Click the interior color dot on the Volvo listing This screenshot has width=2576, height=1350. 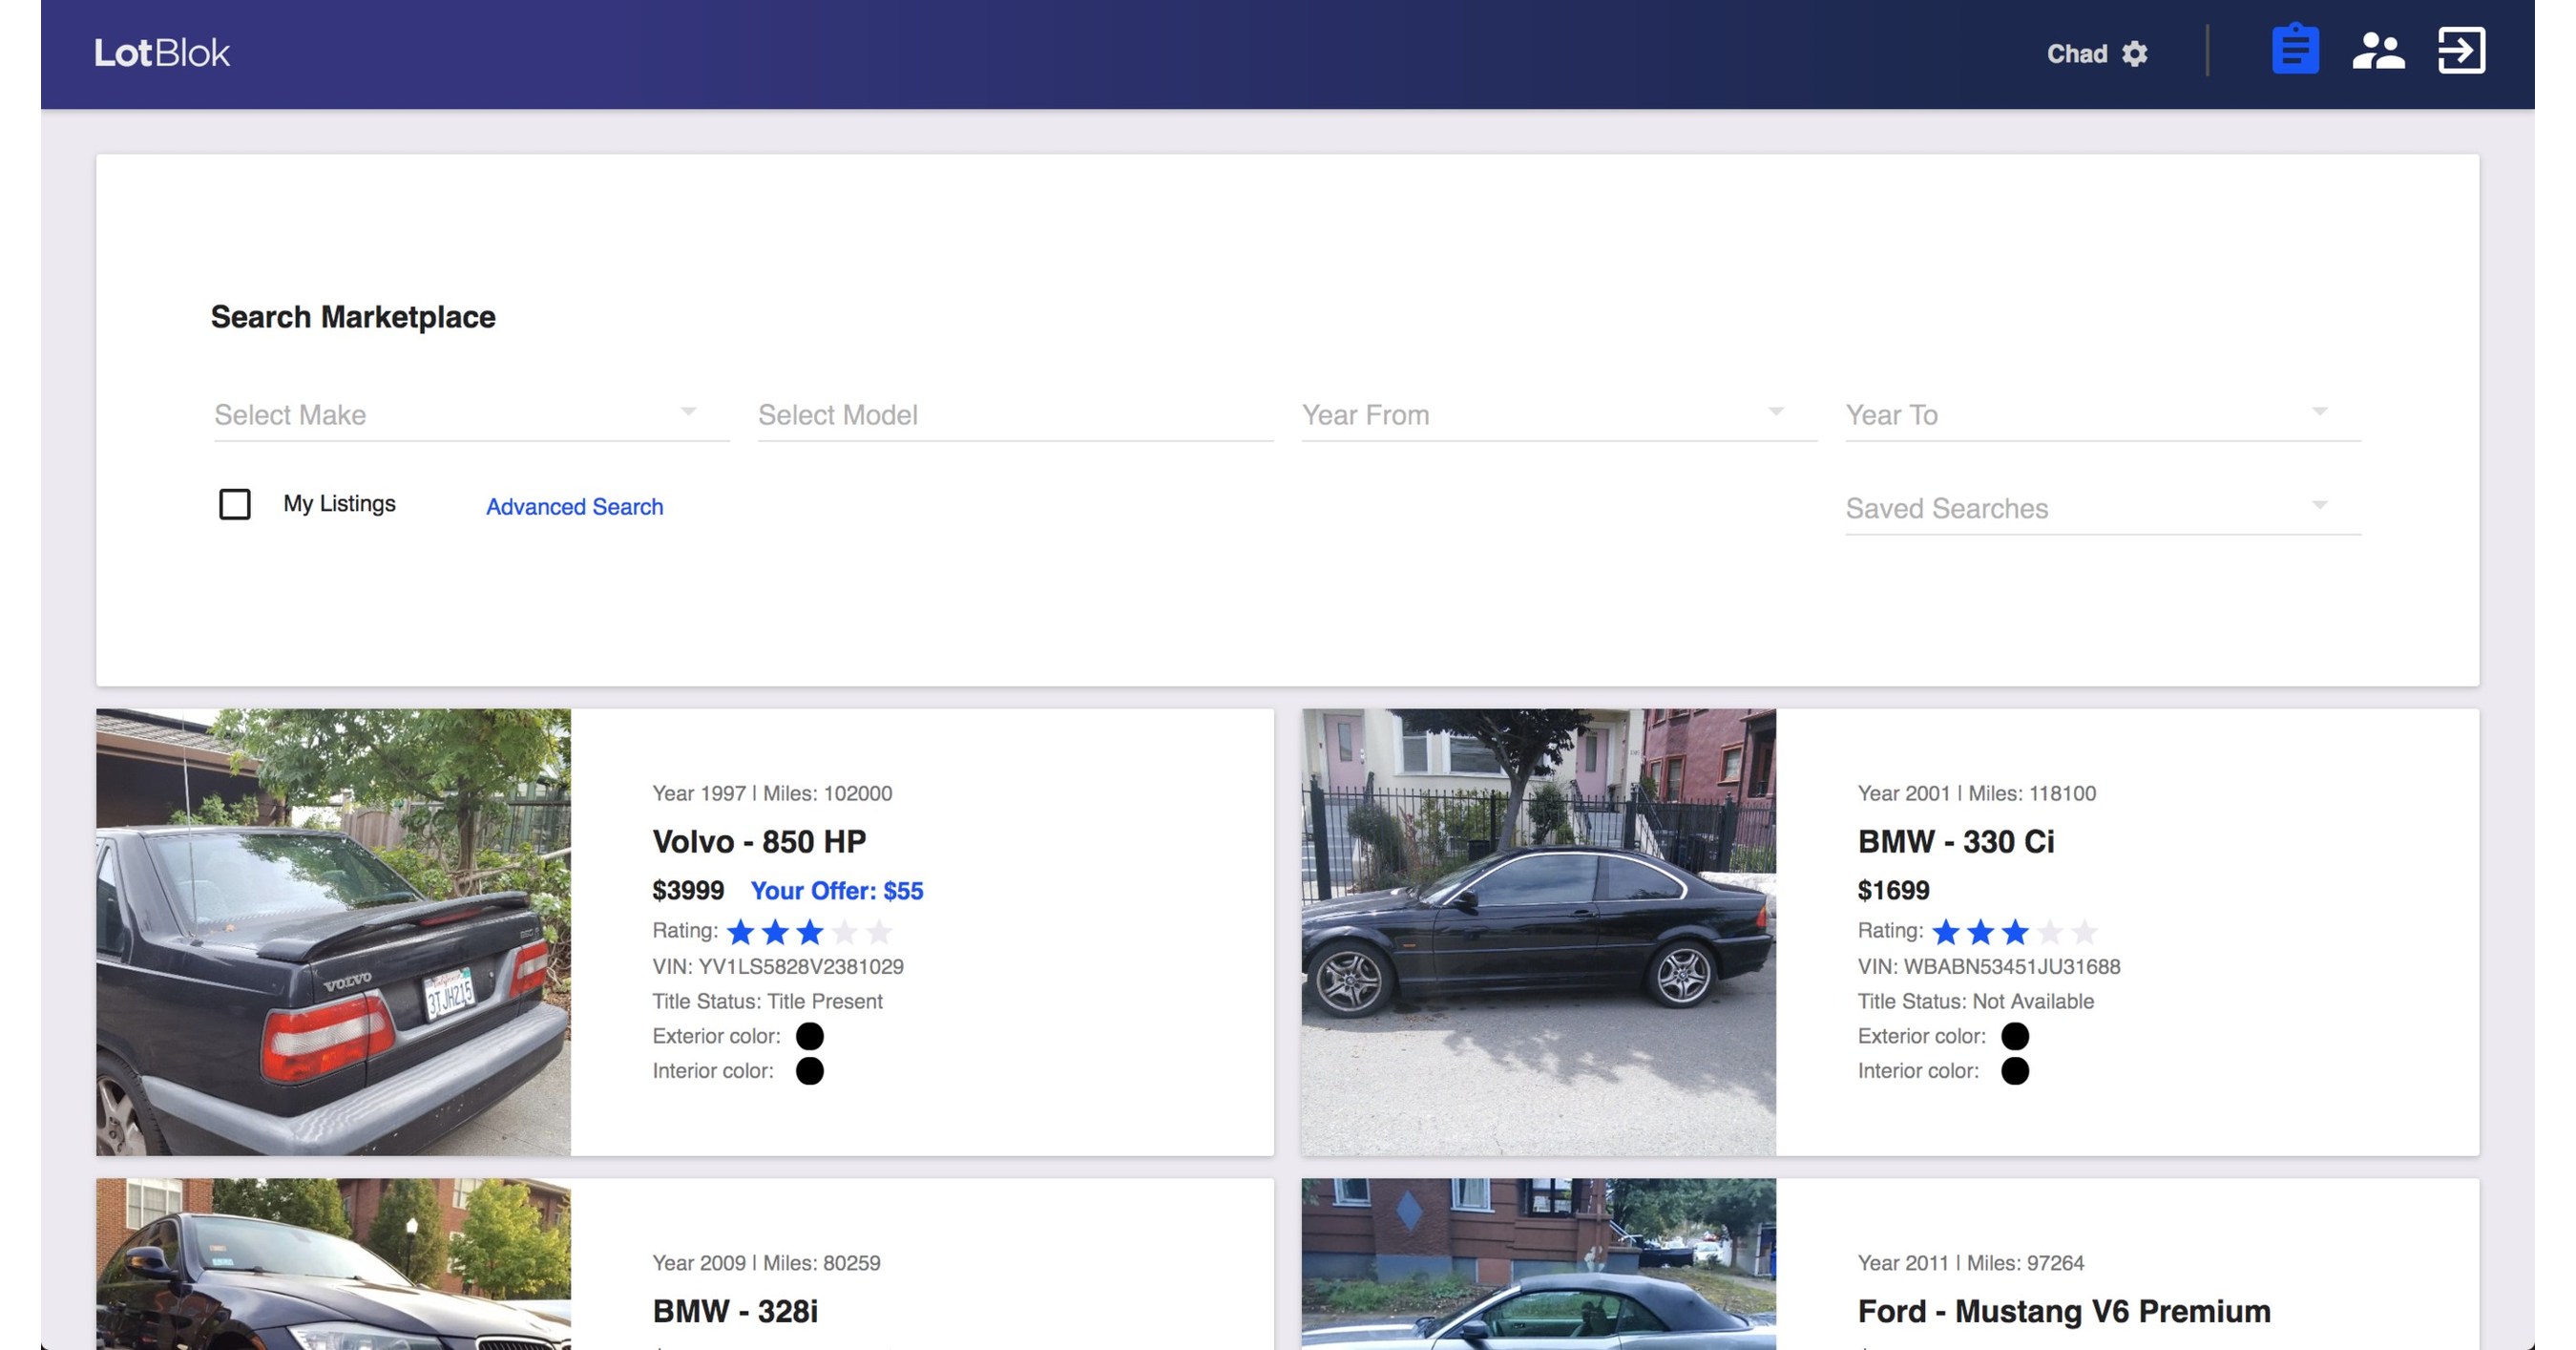(812, 1071)
